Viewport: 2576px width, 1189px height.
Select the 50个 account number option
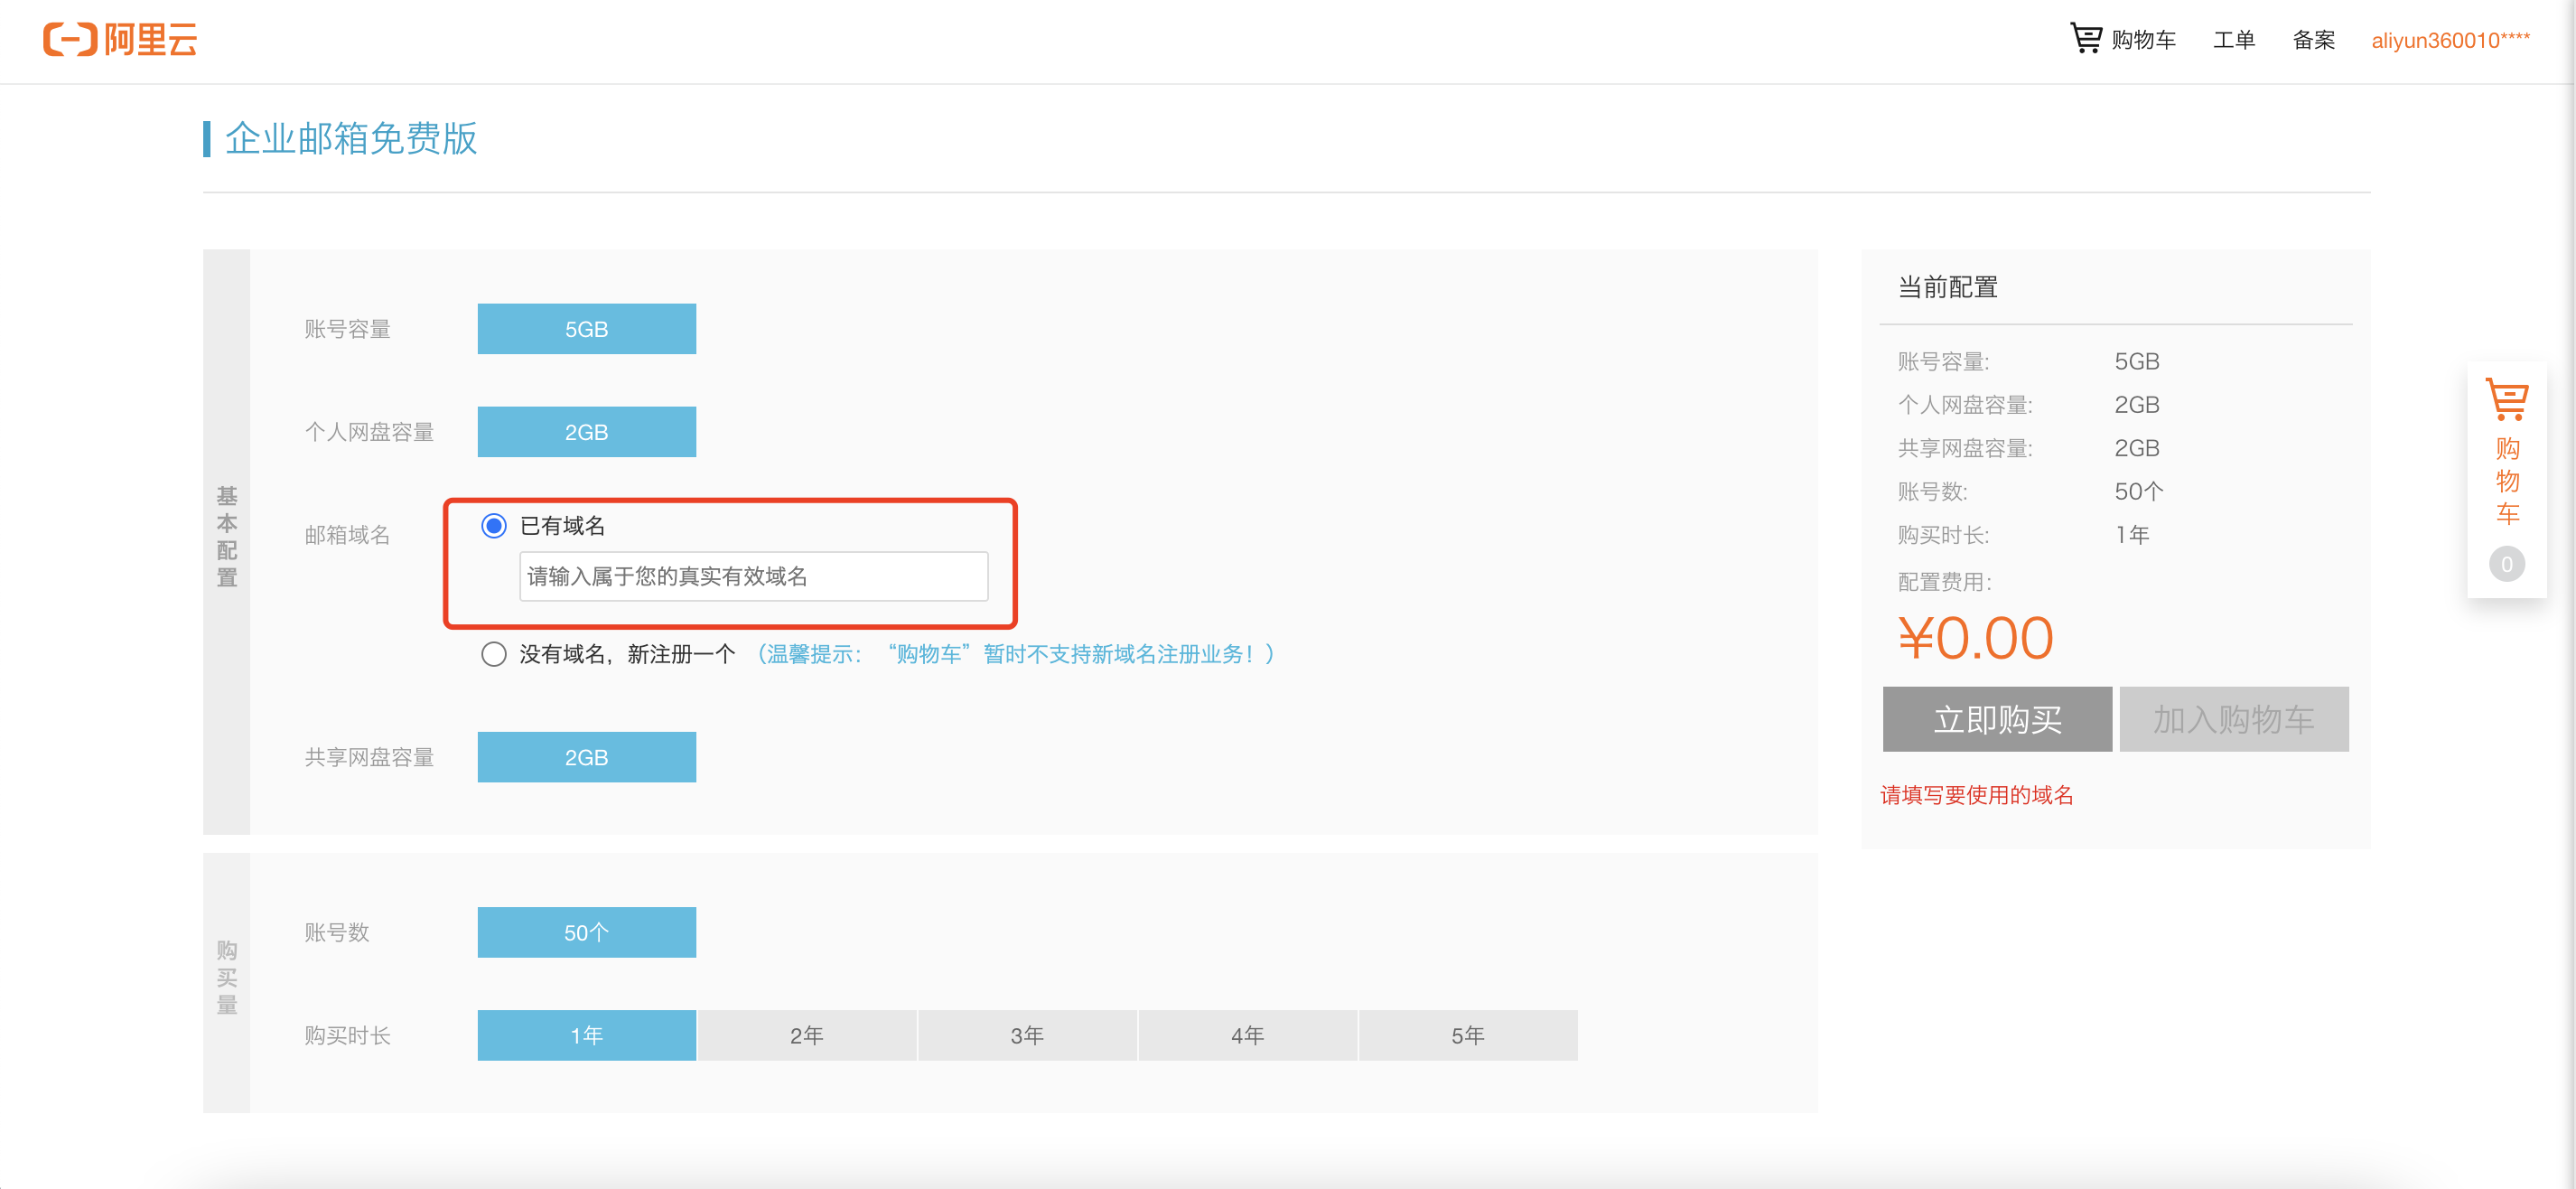pyautogui.click(x=586, y=932)
